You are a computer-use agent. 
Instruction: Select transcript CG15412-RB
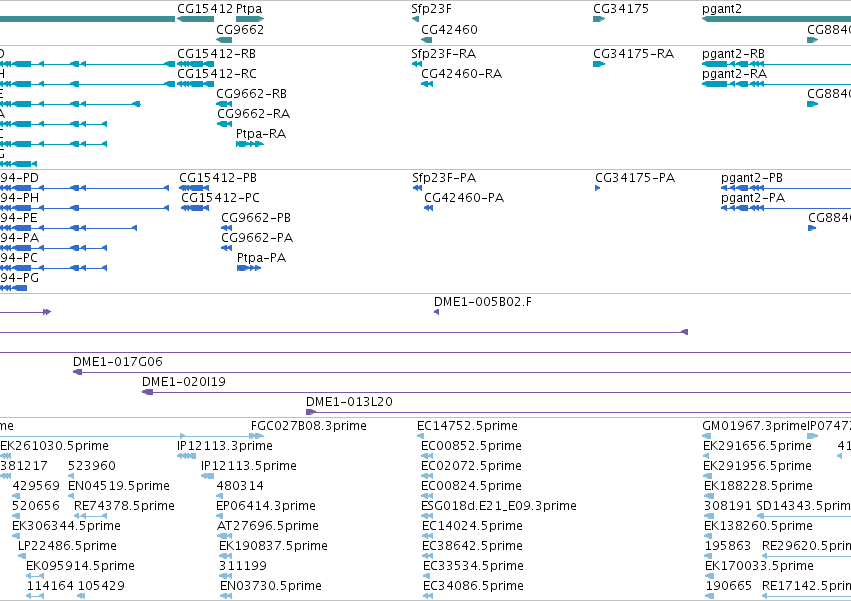pos(216,54)
